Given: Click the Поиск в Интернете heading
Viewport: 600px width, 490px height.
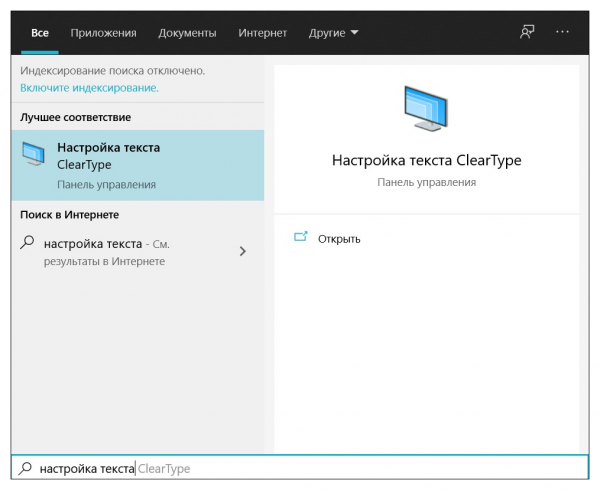Looking at the screenshot, I should pyautogui.click(x=69, y=215).
